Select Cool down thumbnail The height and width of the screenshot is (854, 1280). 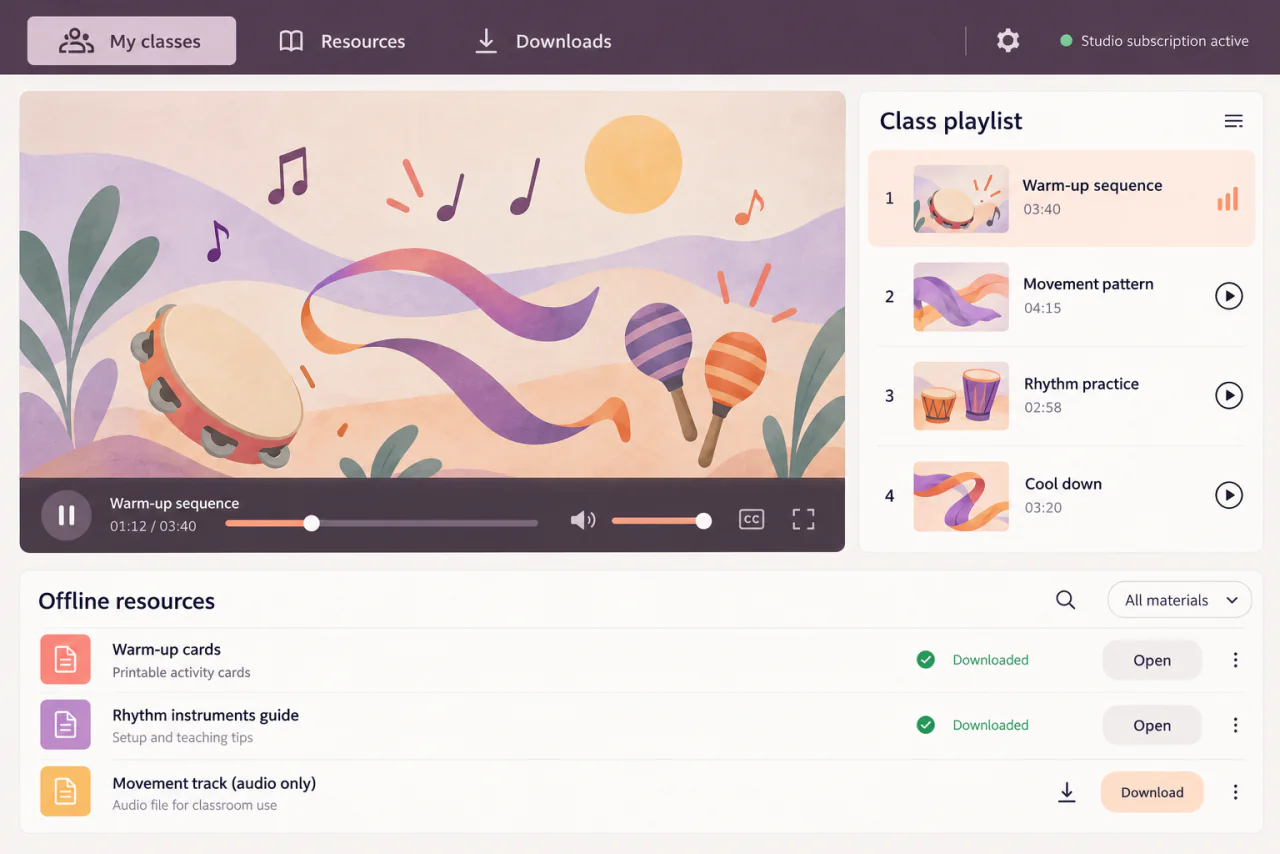961,496
